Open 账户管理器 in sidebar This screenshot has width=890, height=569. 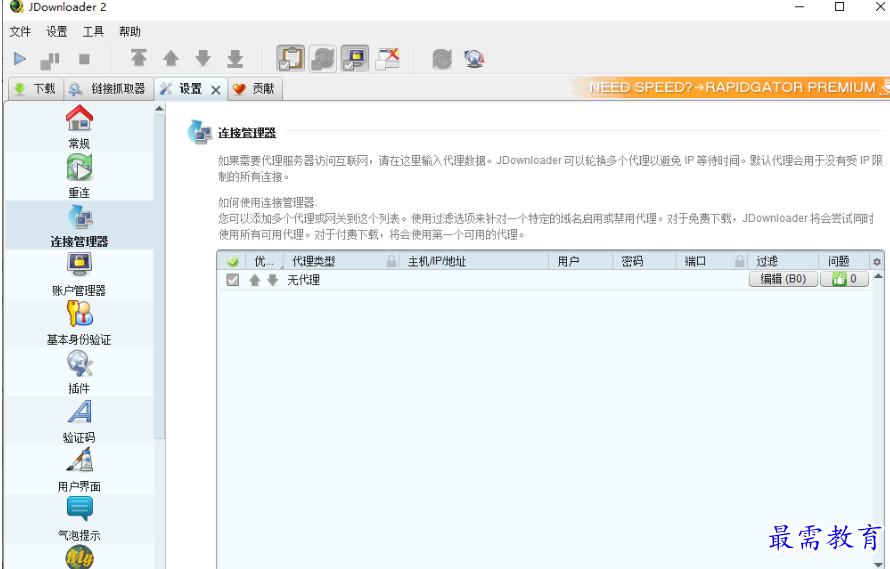pyautogui.click(x=79, y=274)
